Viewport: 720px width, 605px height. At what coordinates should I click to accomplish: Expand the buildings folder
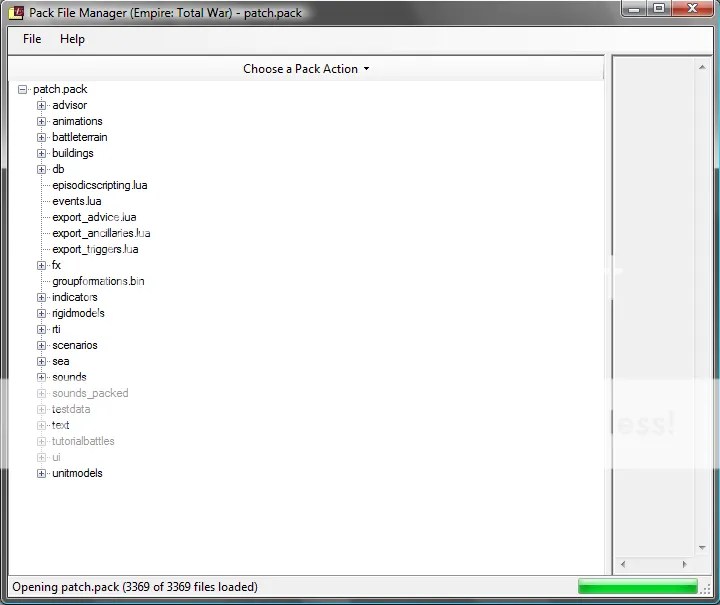41,153
